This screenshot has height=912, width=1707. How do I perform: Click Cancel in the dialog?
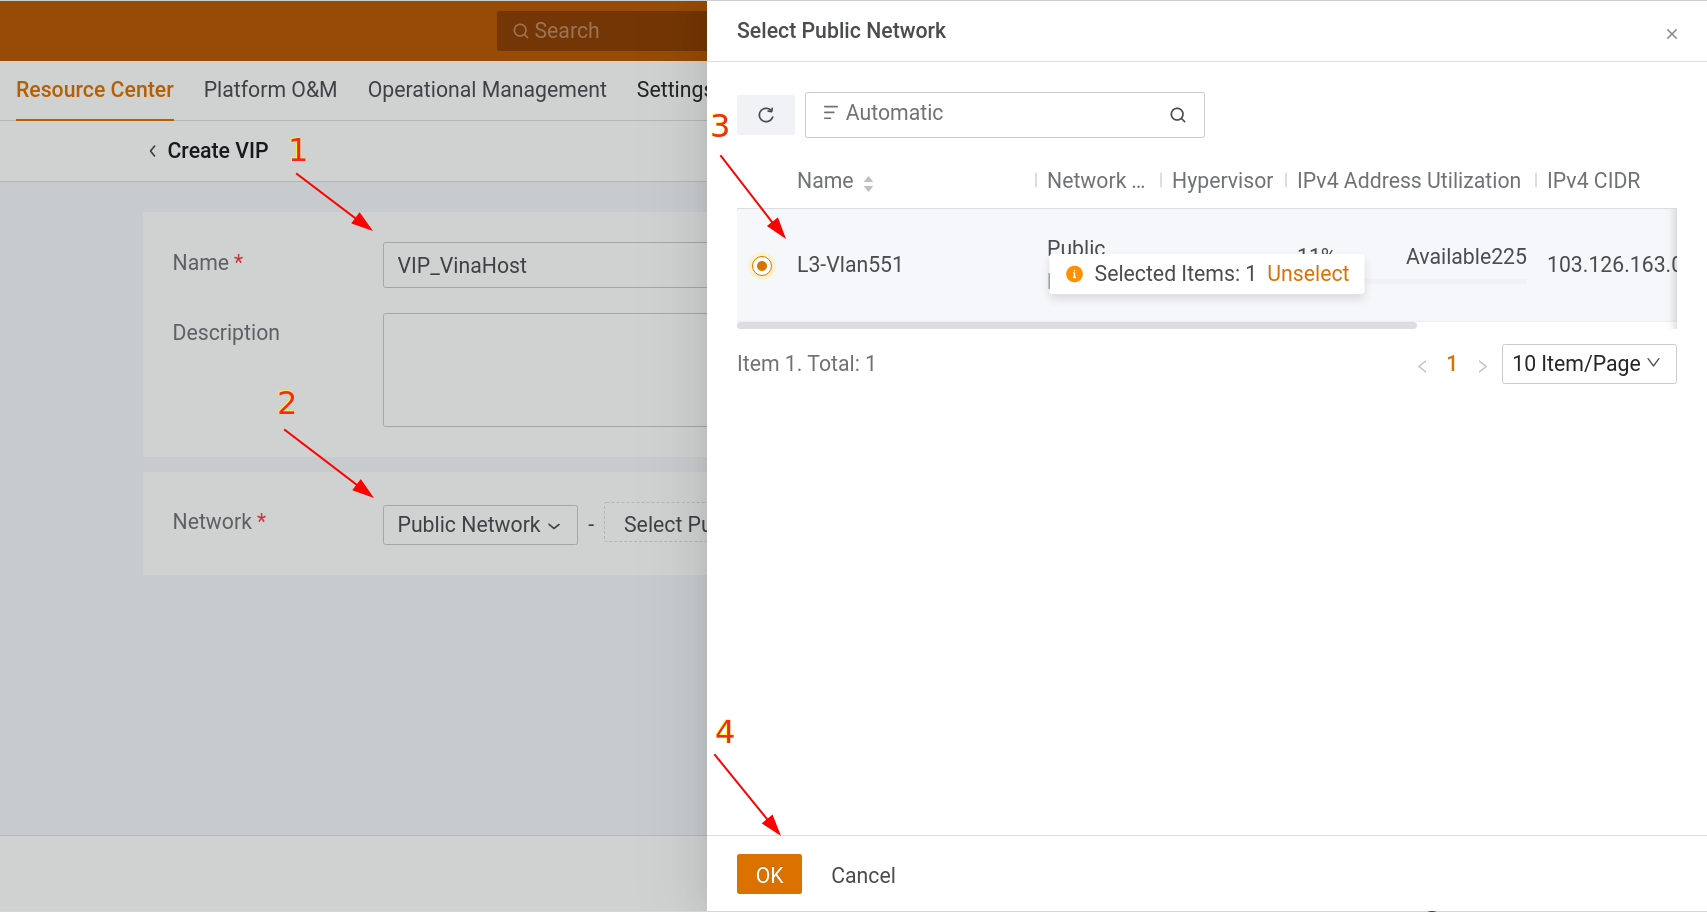[x=862, y=875]
